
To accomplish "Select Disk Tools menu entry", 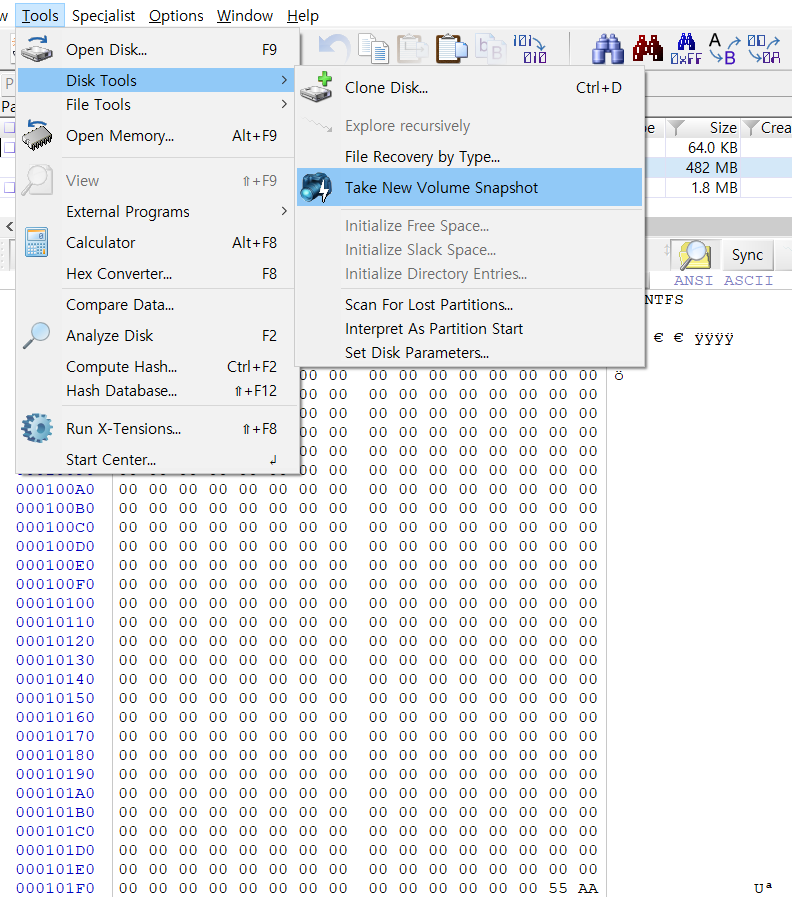I will (x=156, y=80).
